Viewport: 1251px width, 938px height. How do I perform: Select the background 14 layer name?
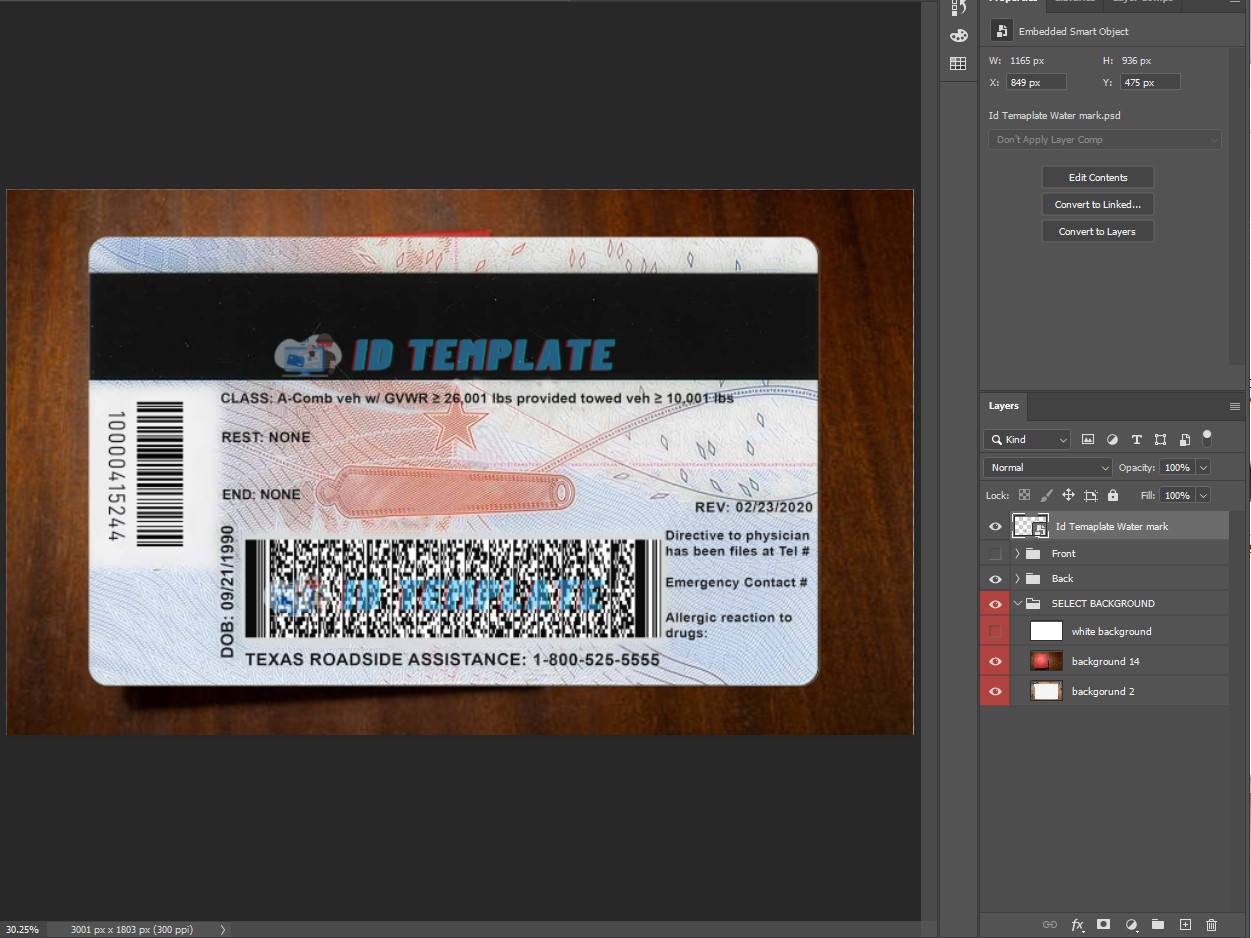pos(1106,661)
